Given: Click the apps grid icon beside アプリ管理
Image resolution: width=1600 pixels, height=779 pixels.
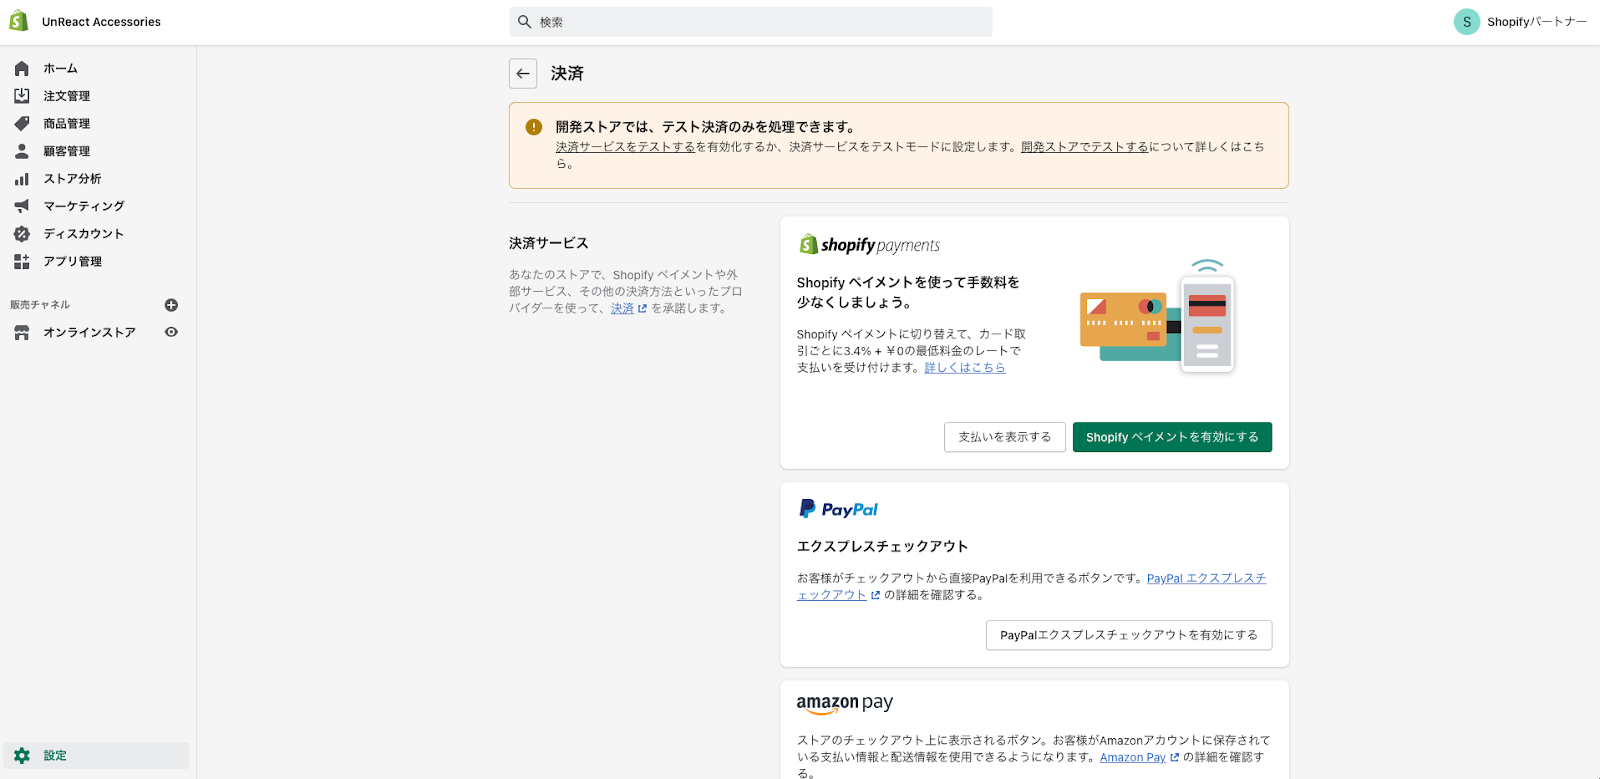Looking at the screenshot, I should [x=22, y=261].
